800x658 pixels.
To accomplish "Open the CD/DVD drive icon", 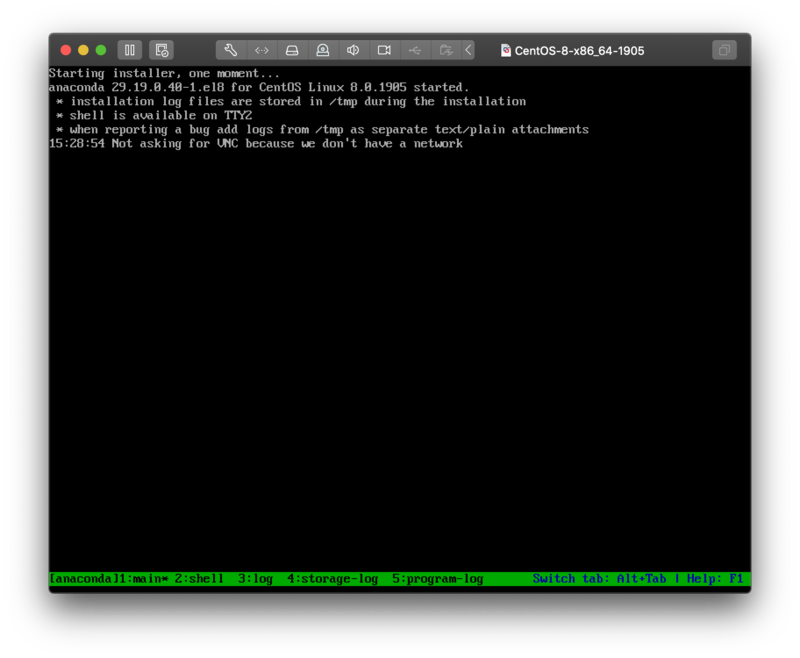I will tap(322, 50).
